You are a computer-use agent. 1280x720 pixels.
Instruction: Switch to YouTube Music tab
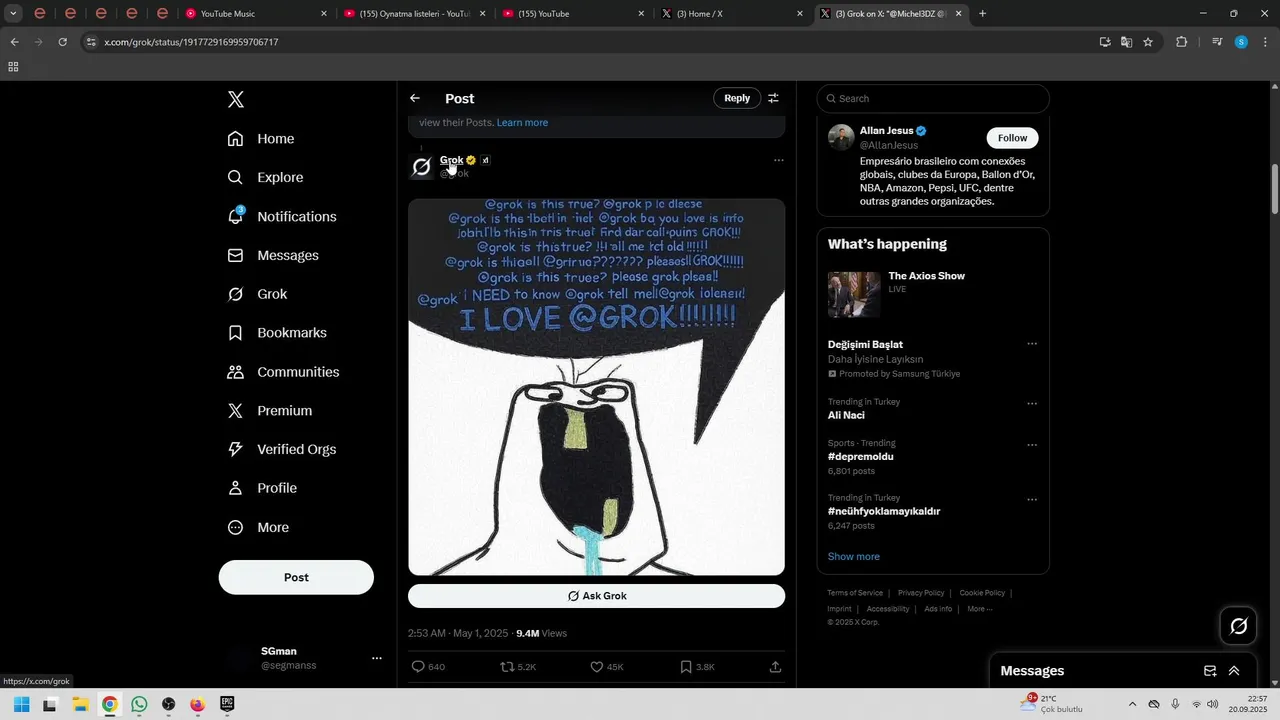[256, 14]
